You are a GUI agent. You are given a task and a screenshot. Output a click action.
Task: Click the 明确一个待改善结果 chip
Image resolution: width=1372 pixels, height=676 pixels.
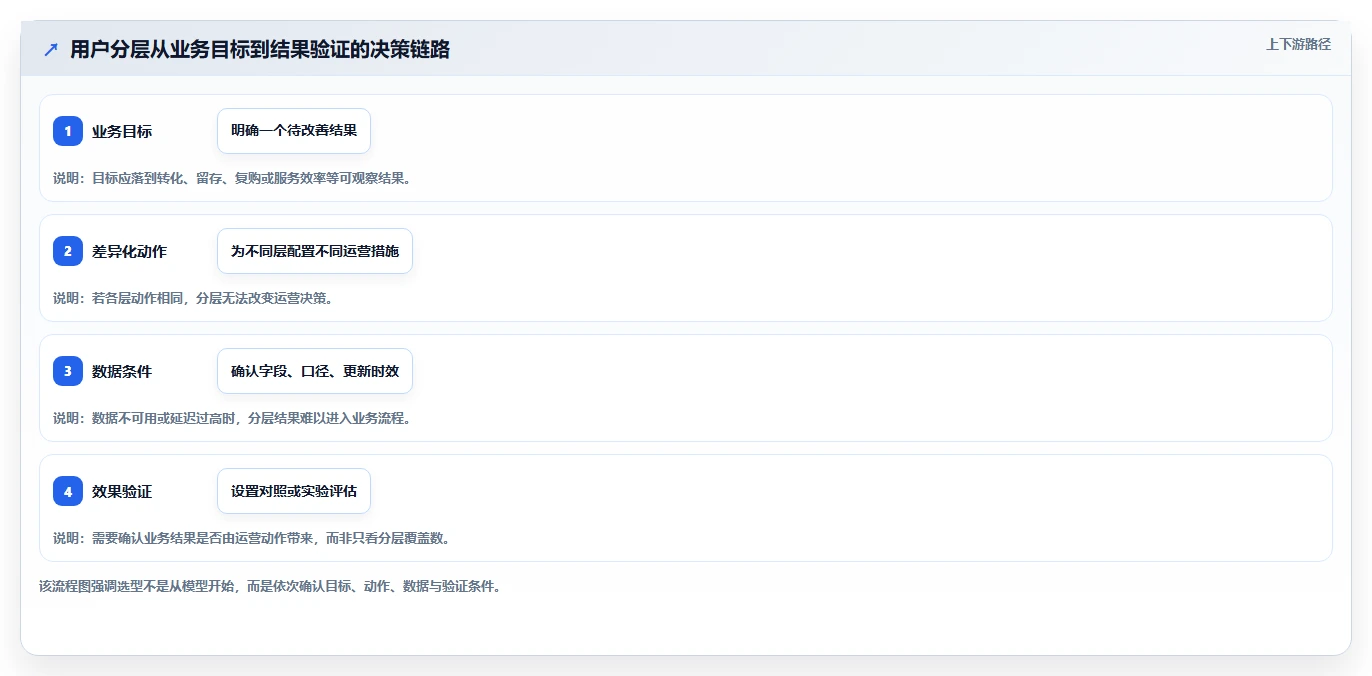point(294,131)
